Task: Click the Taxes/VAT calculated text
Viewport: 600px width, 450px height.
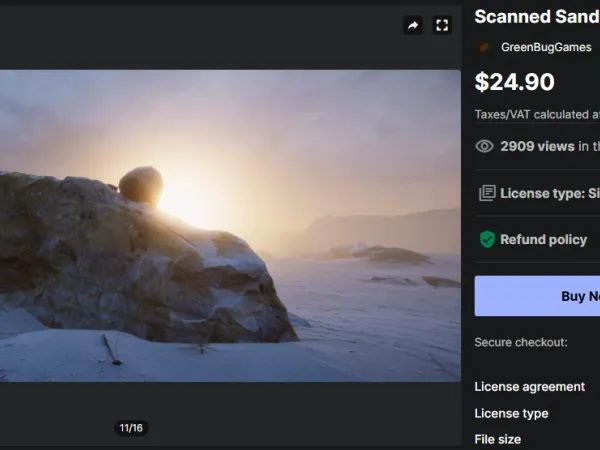Action: (x=536, y=114)
